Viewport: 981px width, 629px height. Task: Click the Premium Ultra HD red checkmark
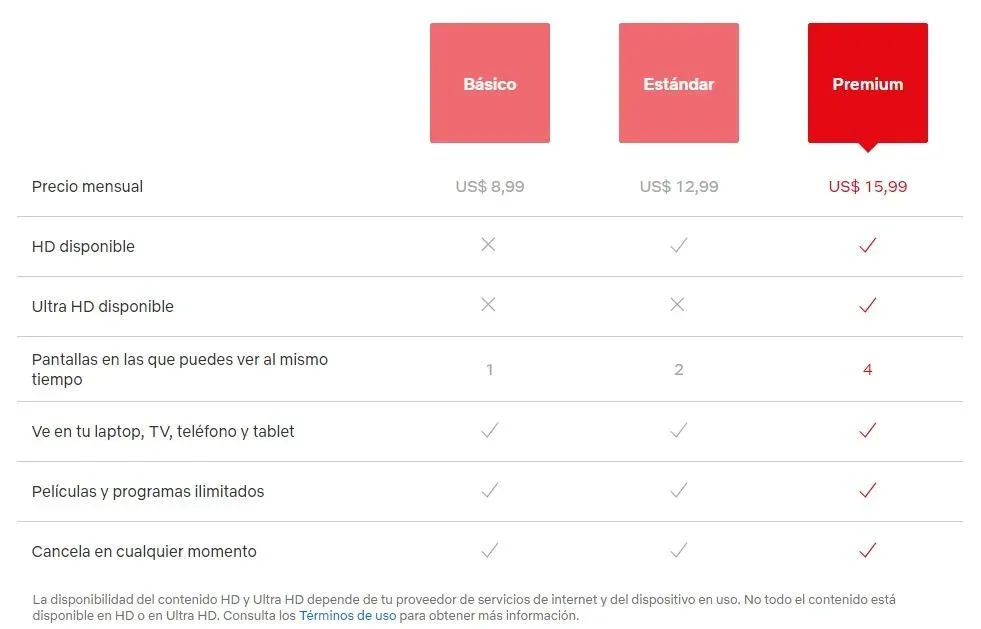(868, 305)
